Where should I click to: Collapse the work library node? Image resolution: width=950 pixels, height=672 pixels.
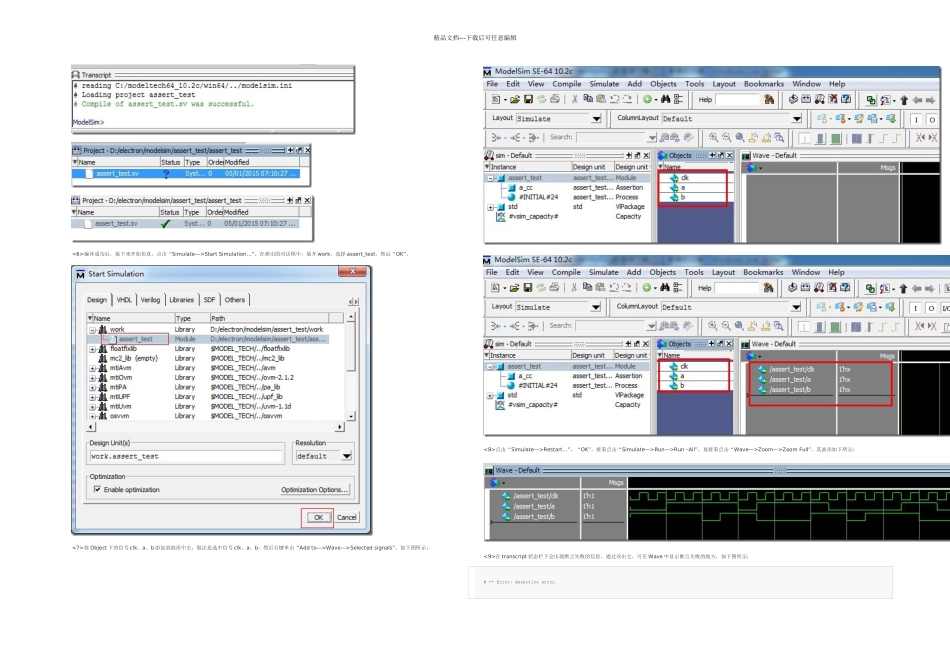point(92,329)
